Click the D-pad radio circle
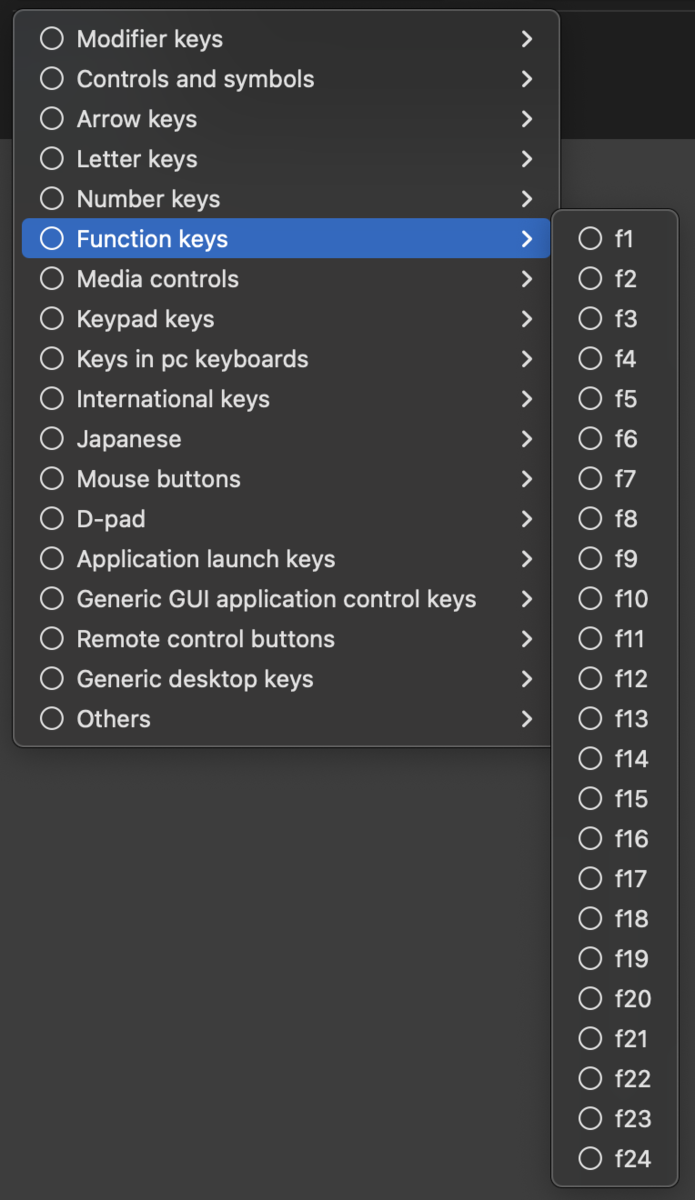 pyautogui.click(x=51, y=519)
